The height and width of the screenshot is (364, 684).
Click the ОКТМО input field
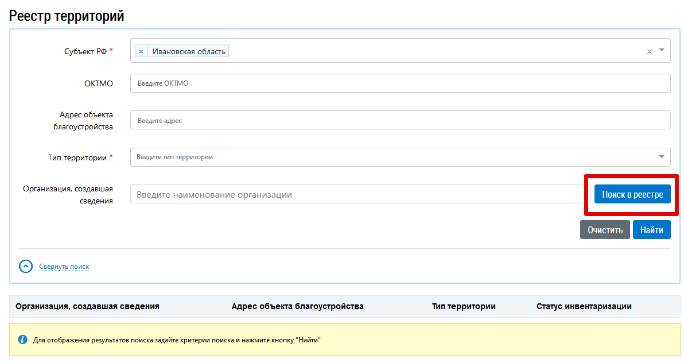coord(400,83)
